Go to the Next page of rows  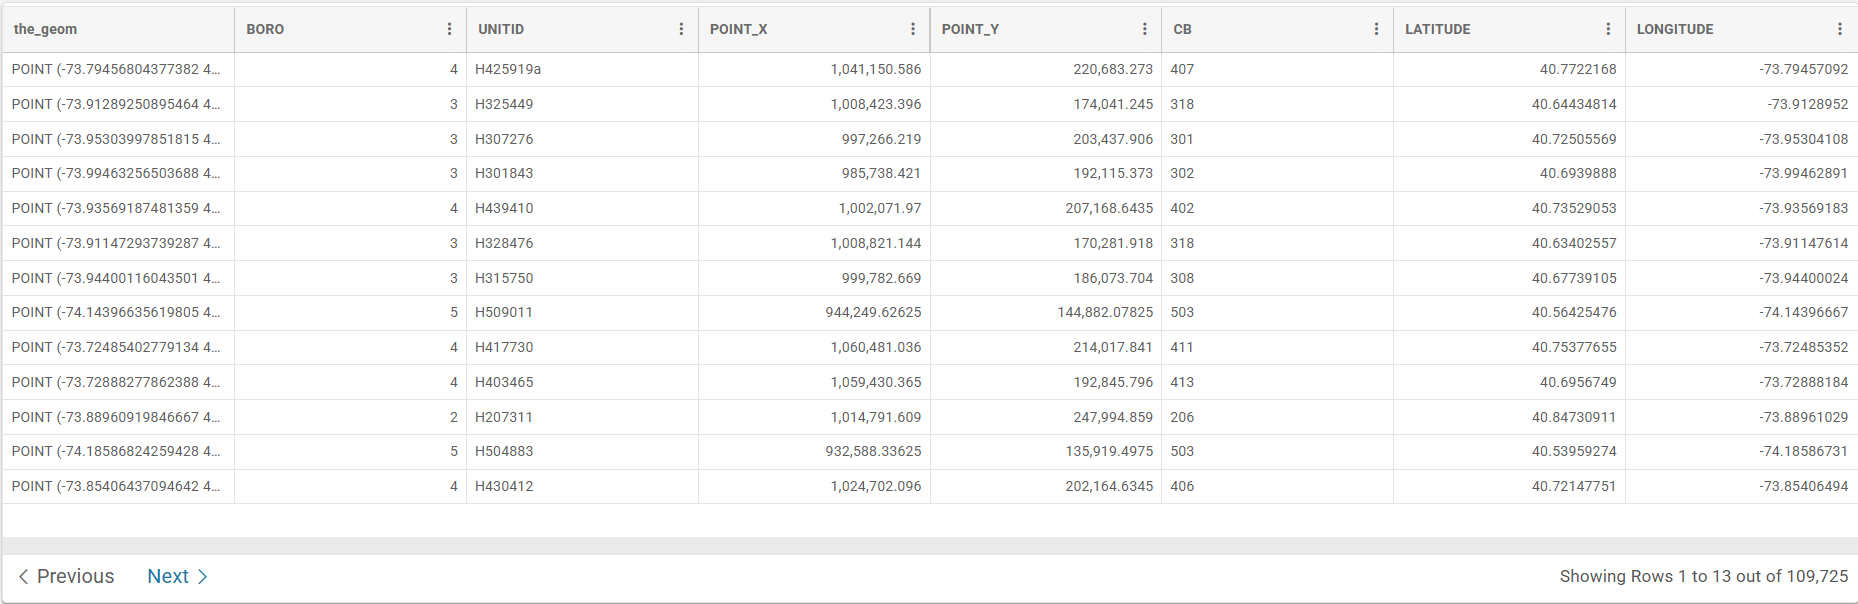[168, 577]
